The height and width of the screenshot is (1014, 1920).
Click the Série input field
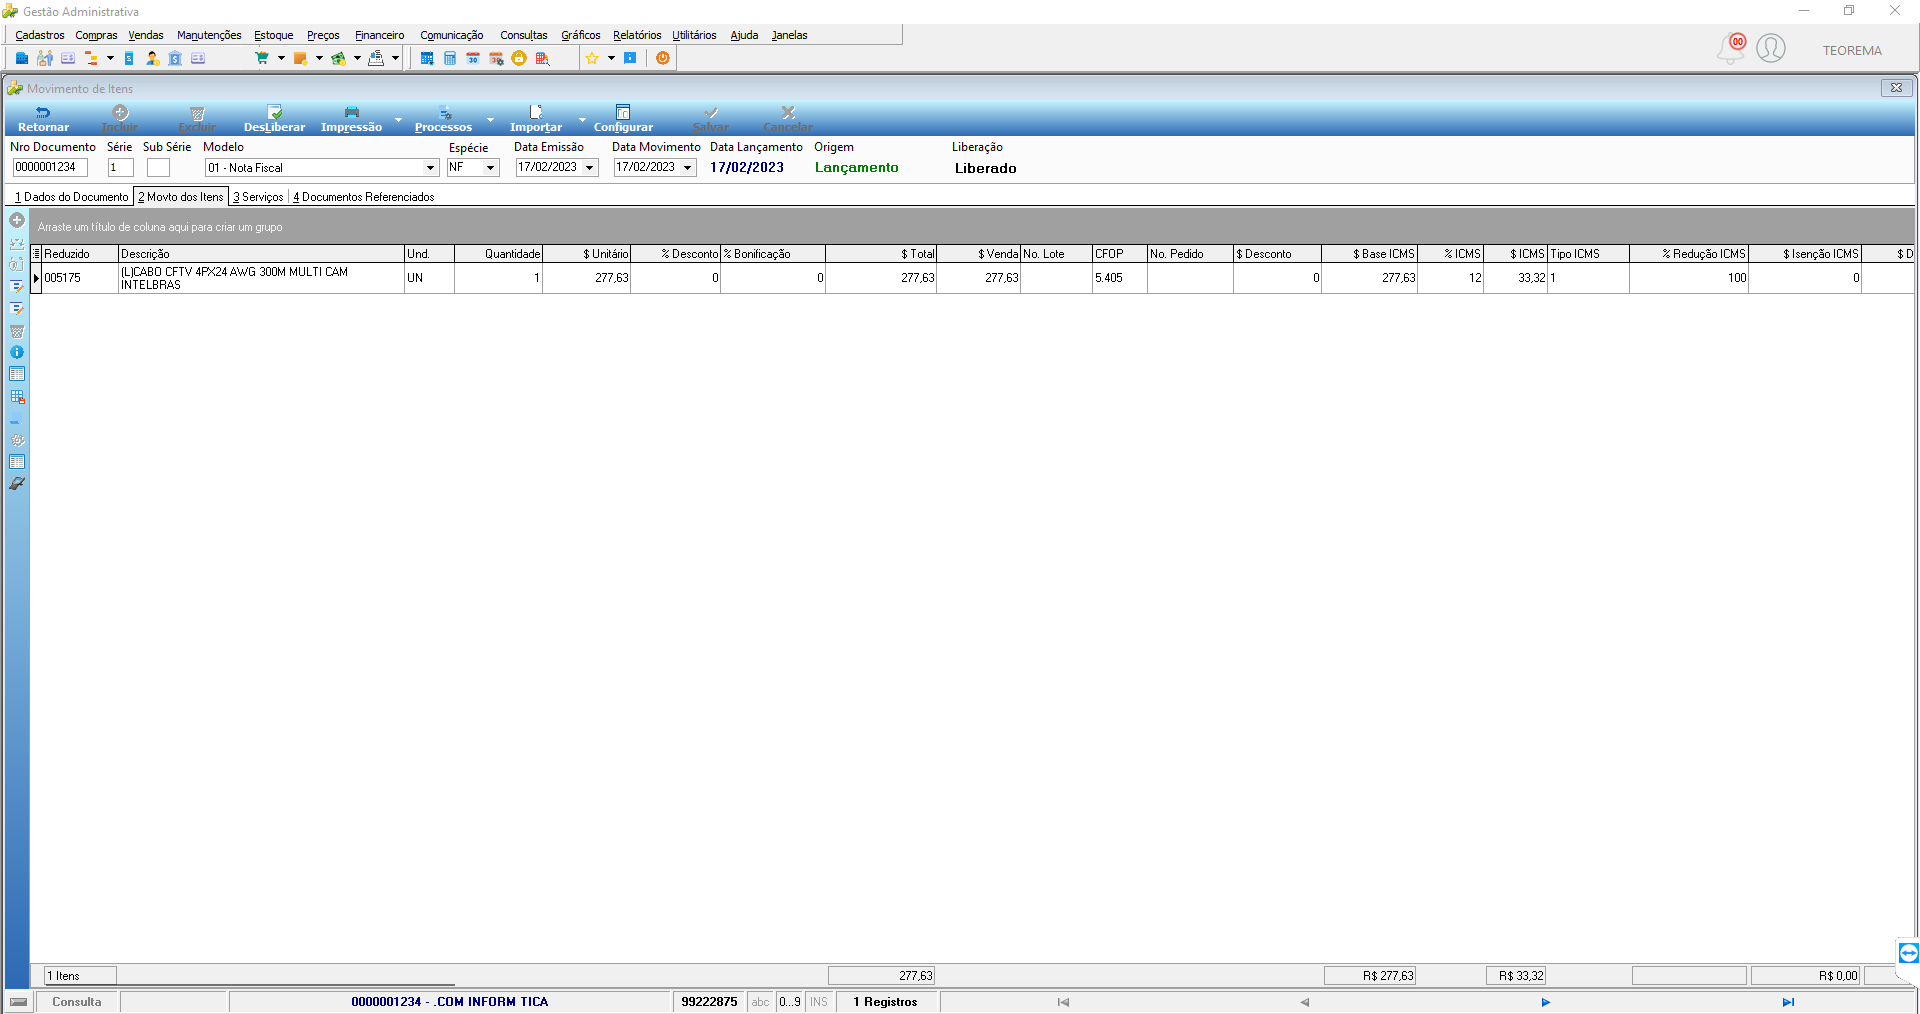point(121,168)
